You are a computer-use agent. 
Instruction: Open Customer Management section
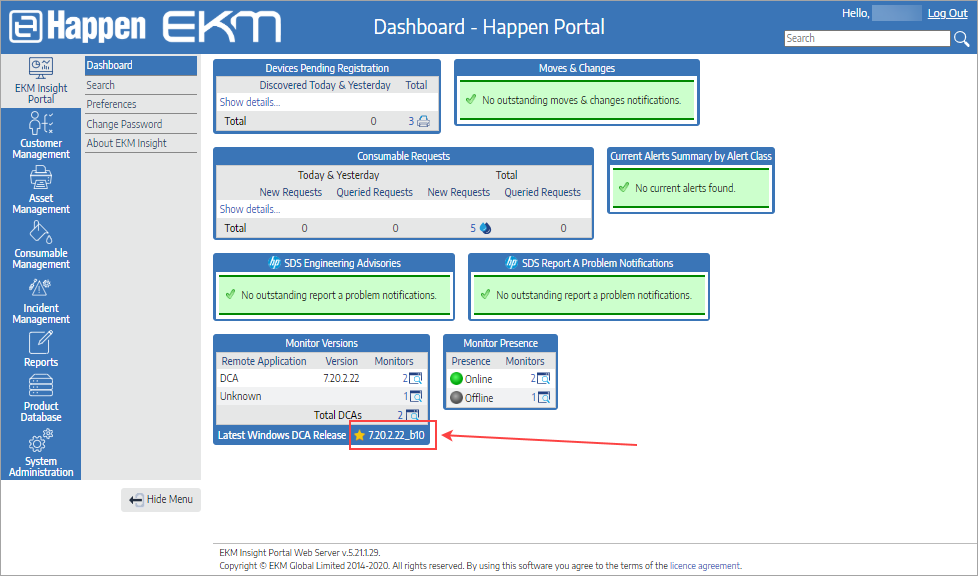pos(41,135)
